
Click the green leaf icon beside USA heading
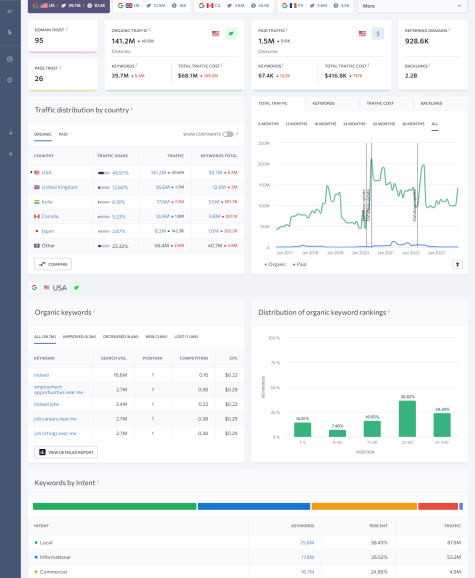coord(76,288)
